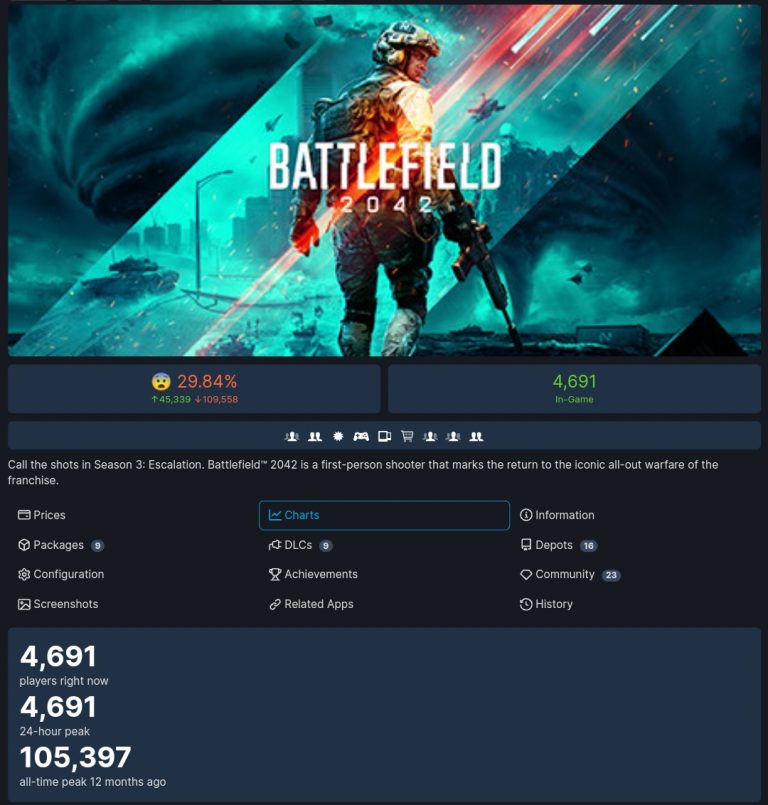Click the box icon beside Packages

pyautogui.click(x=24, y=545)
